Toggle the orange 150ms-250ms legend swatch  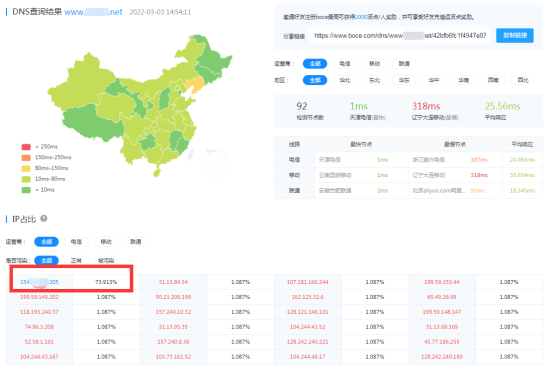click(x=26, y=158)
